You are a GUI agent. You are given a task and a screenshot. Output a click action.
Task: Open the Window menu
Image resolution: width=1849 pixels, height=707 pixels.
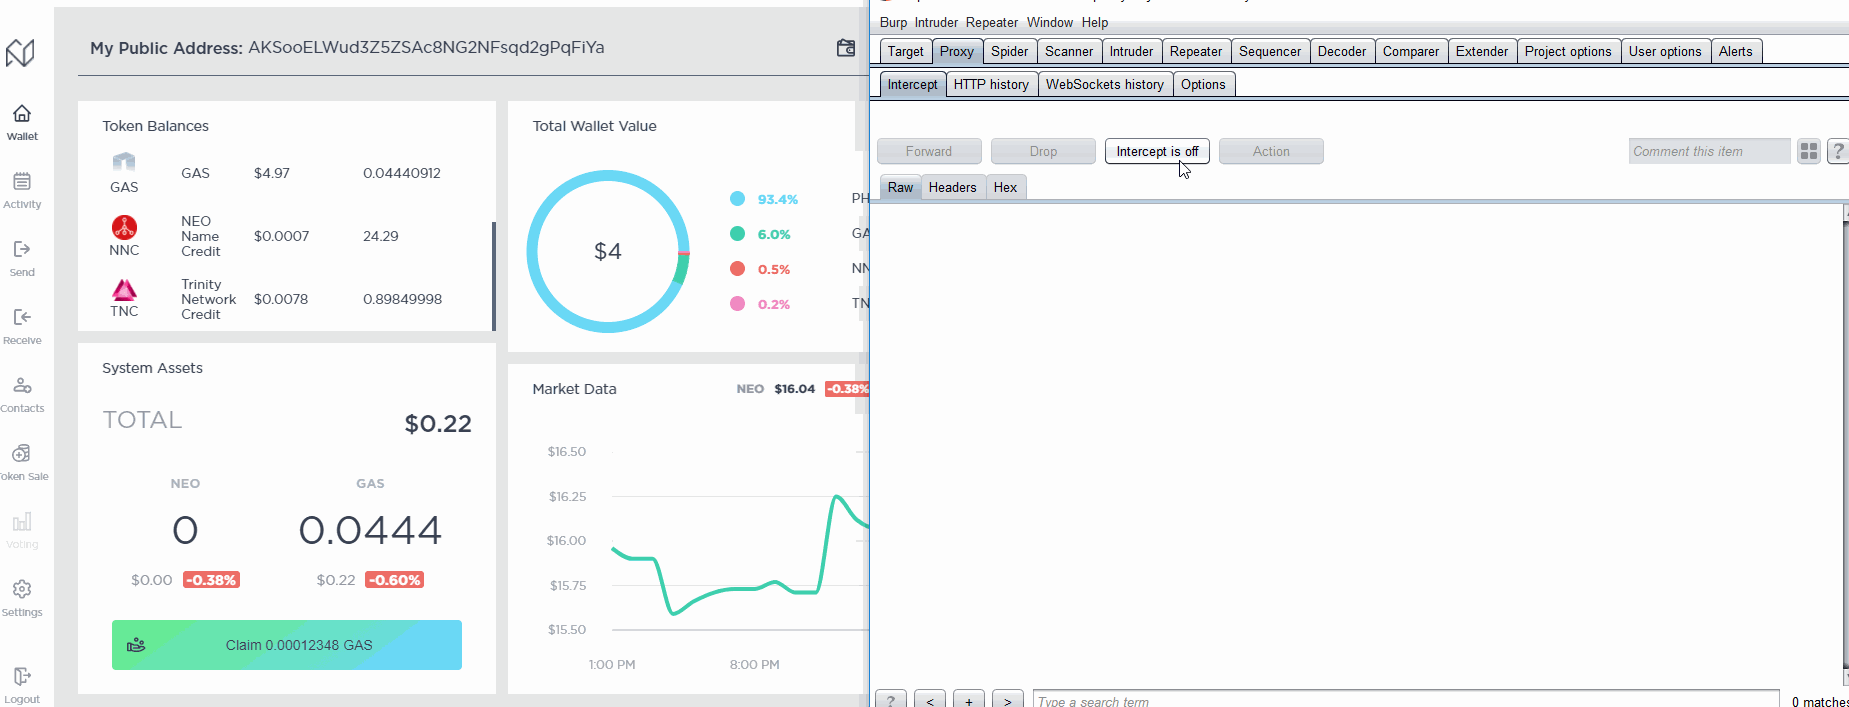click(x=1049, y=22)
